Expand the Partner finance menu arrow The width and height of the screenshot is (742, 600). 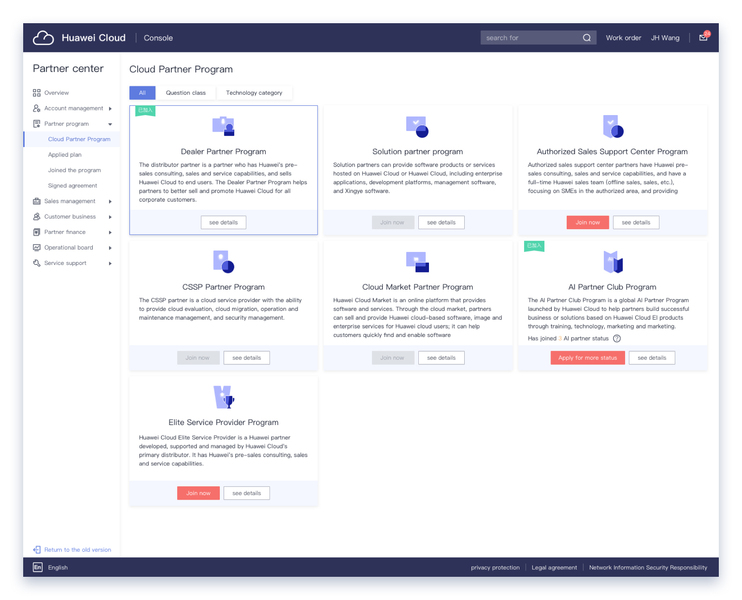(110, 232)
